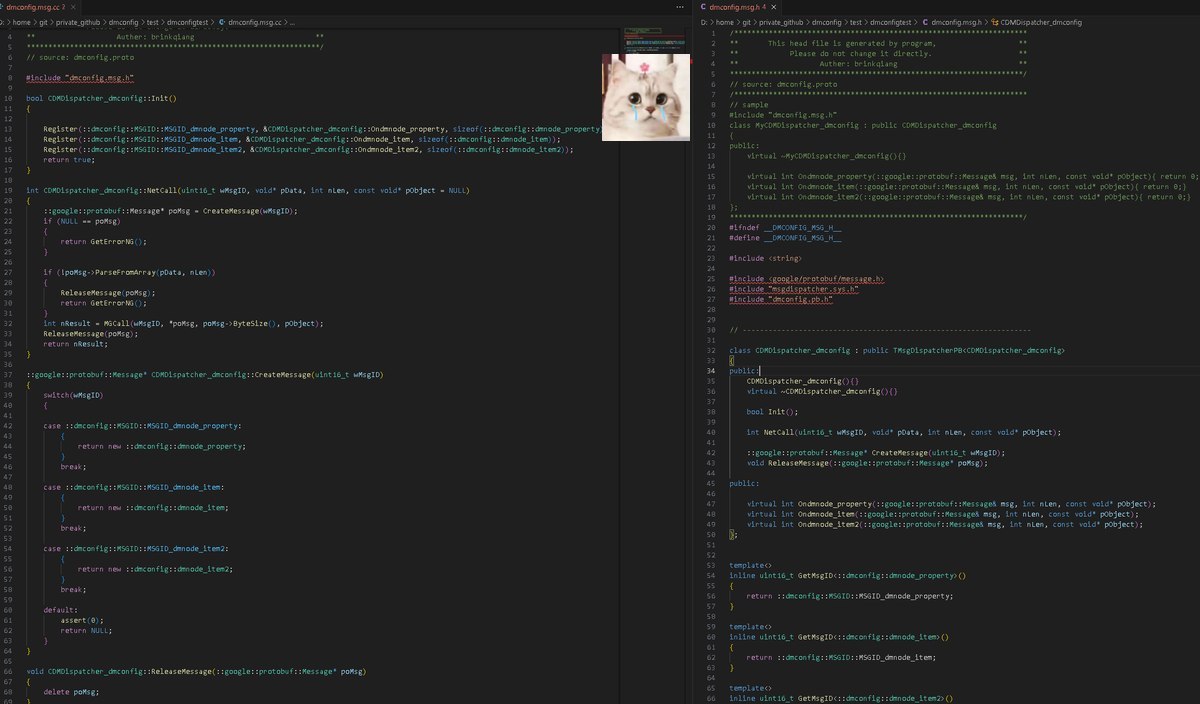Click the crying cat sticker image

click(646, 97)
